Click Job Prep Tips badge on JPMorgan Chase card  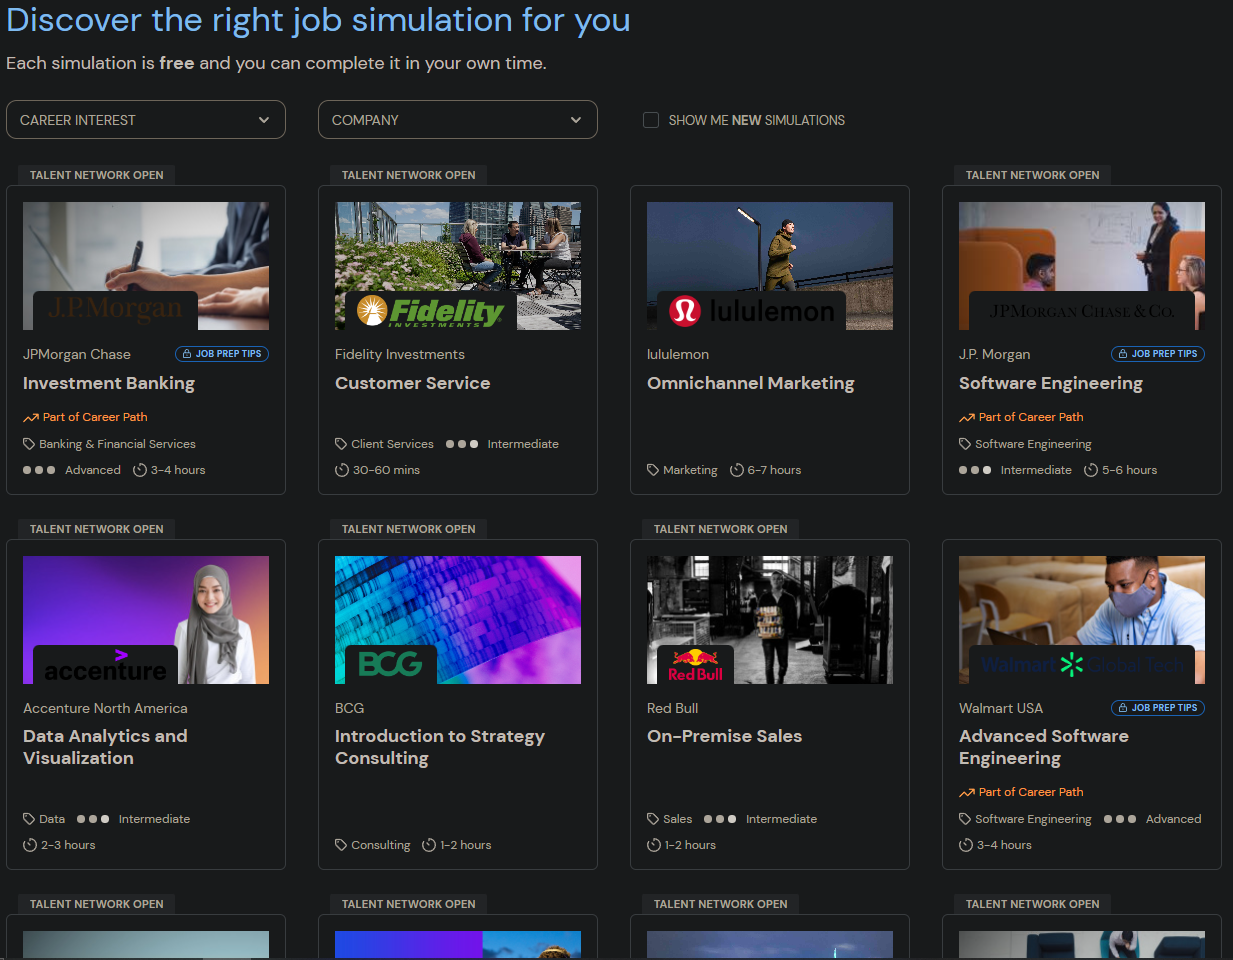(222, 354)
